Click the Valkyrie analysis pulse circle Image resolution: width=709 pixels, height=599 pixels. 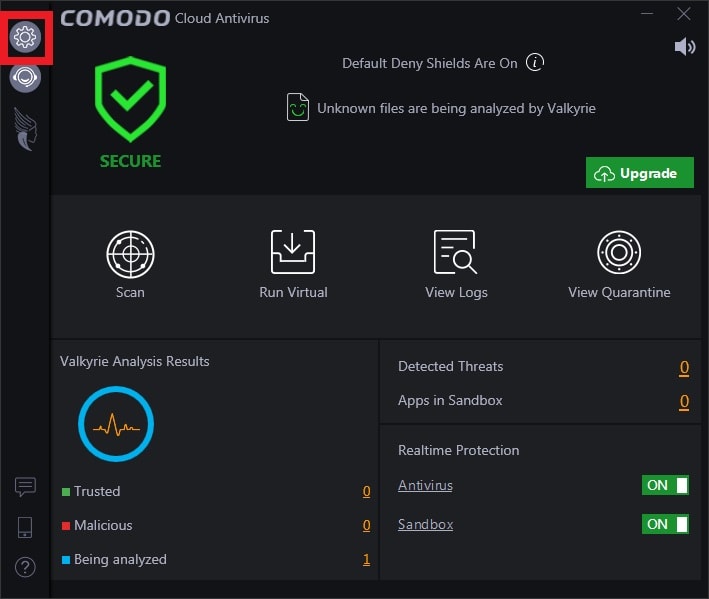tap(116, 424)
